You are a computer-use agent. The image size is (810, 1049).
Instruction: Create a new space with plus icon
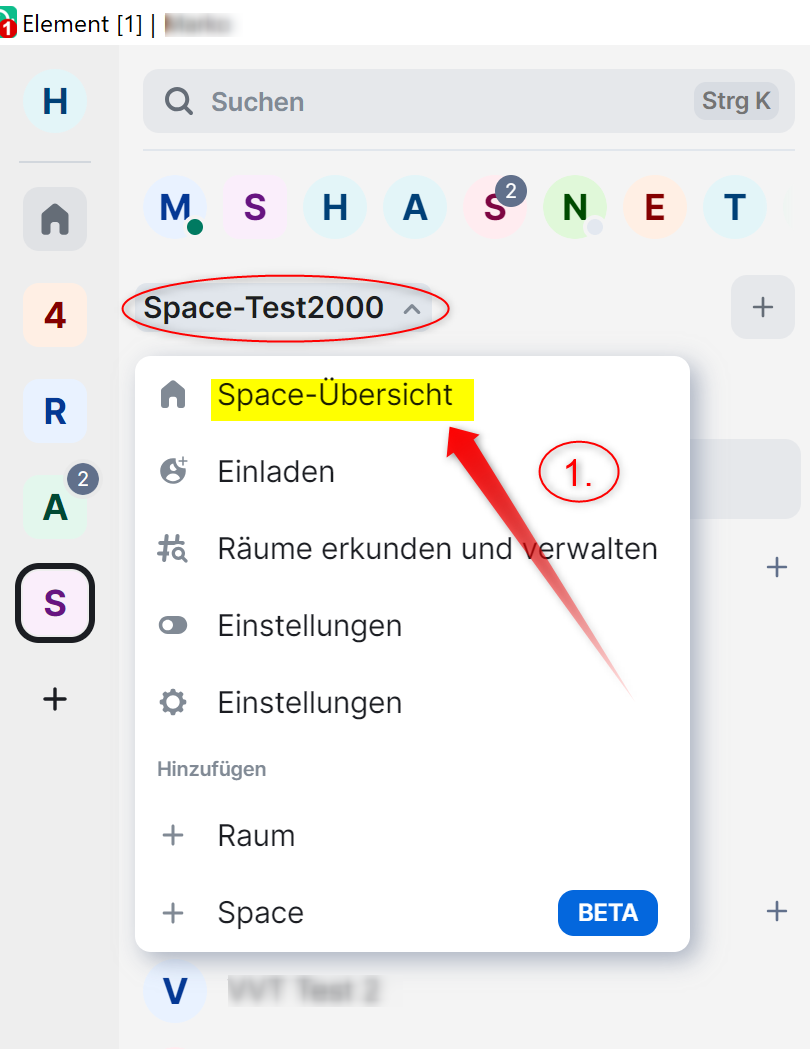pos(55,699)
